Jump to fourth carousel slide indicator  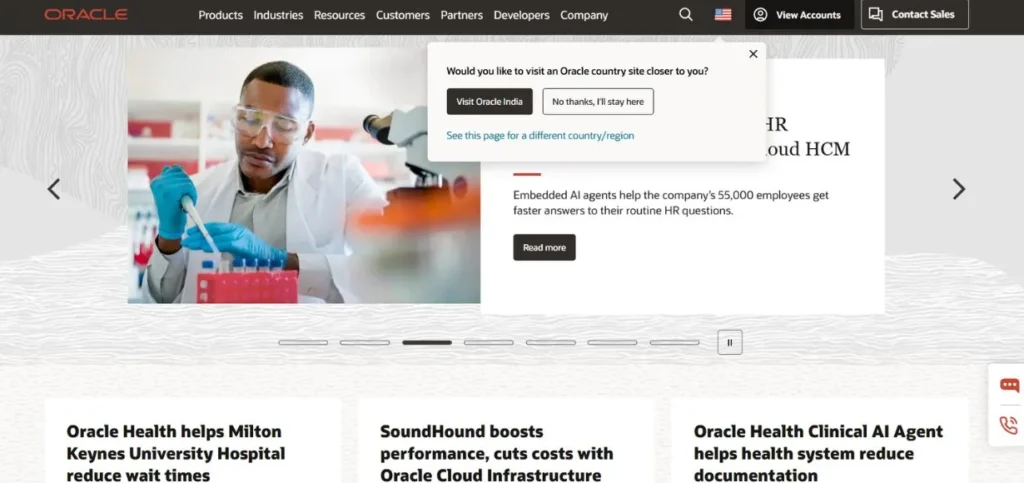click(x=488, y=342)
